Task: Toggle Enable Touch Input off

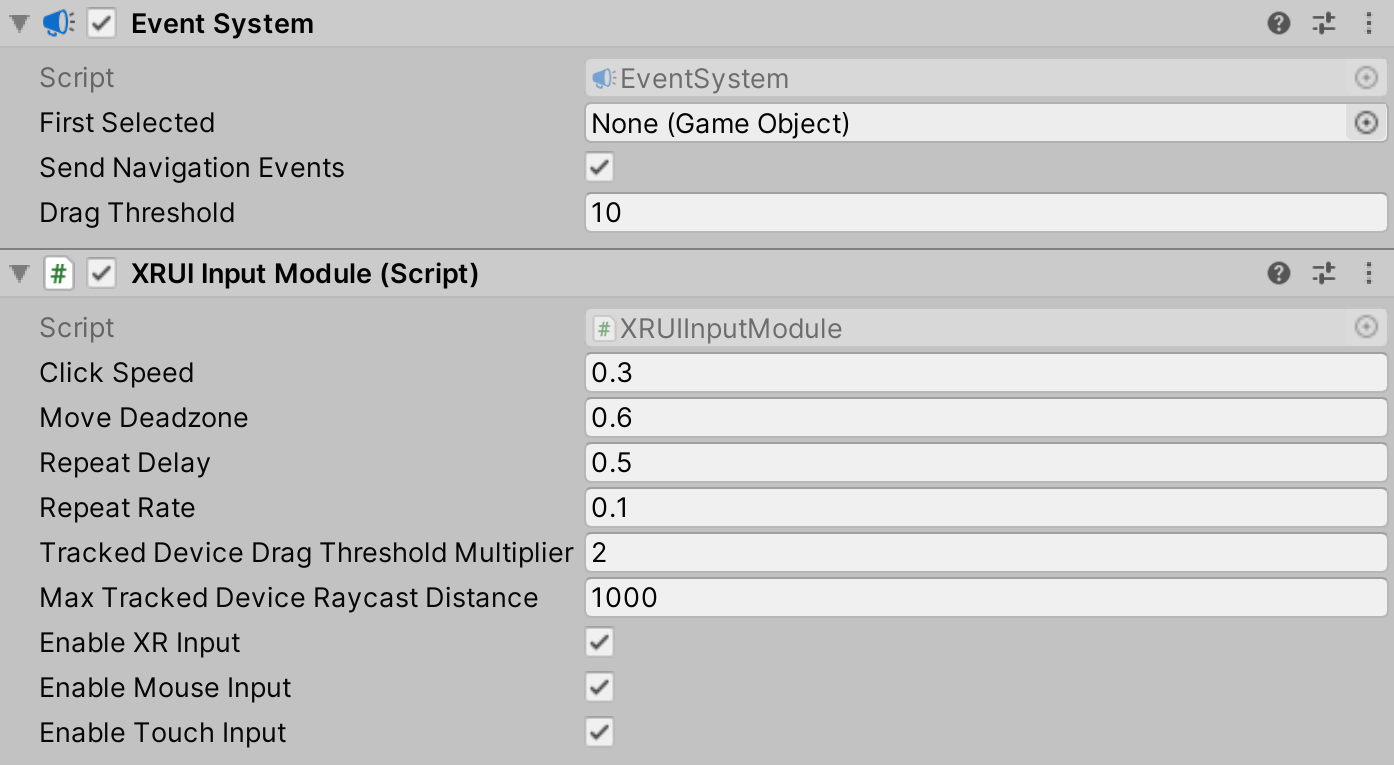Action: tap(598, 732)
